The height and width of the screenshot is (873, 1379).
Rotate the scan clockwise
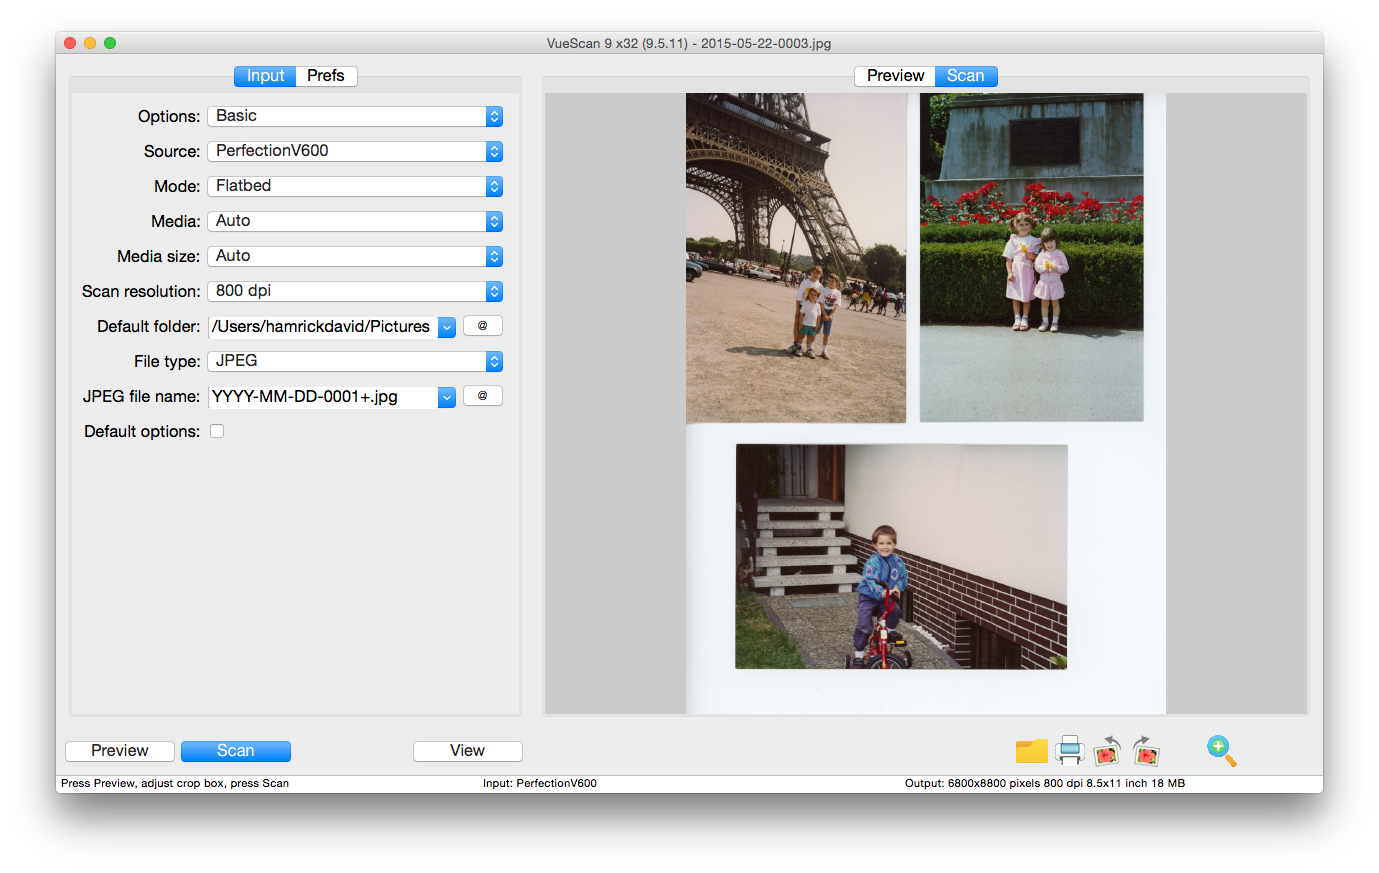point(1144,750)
